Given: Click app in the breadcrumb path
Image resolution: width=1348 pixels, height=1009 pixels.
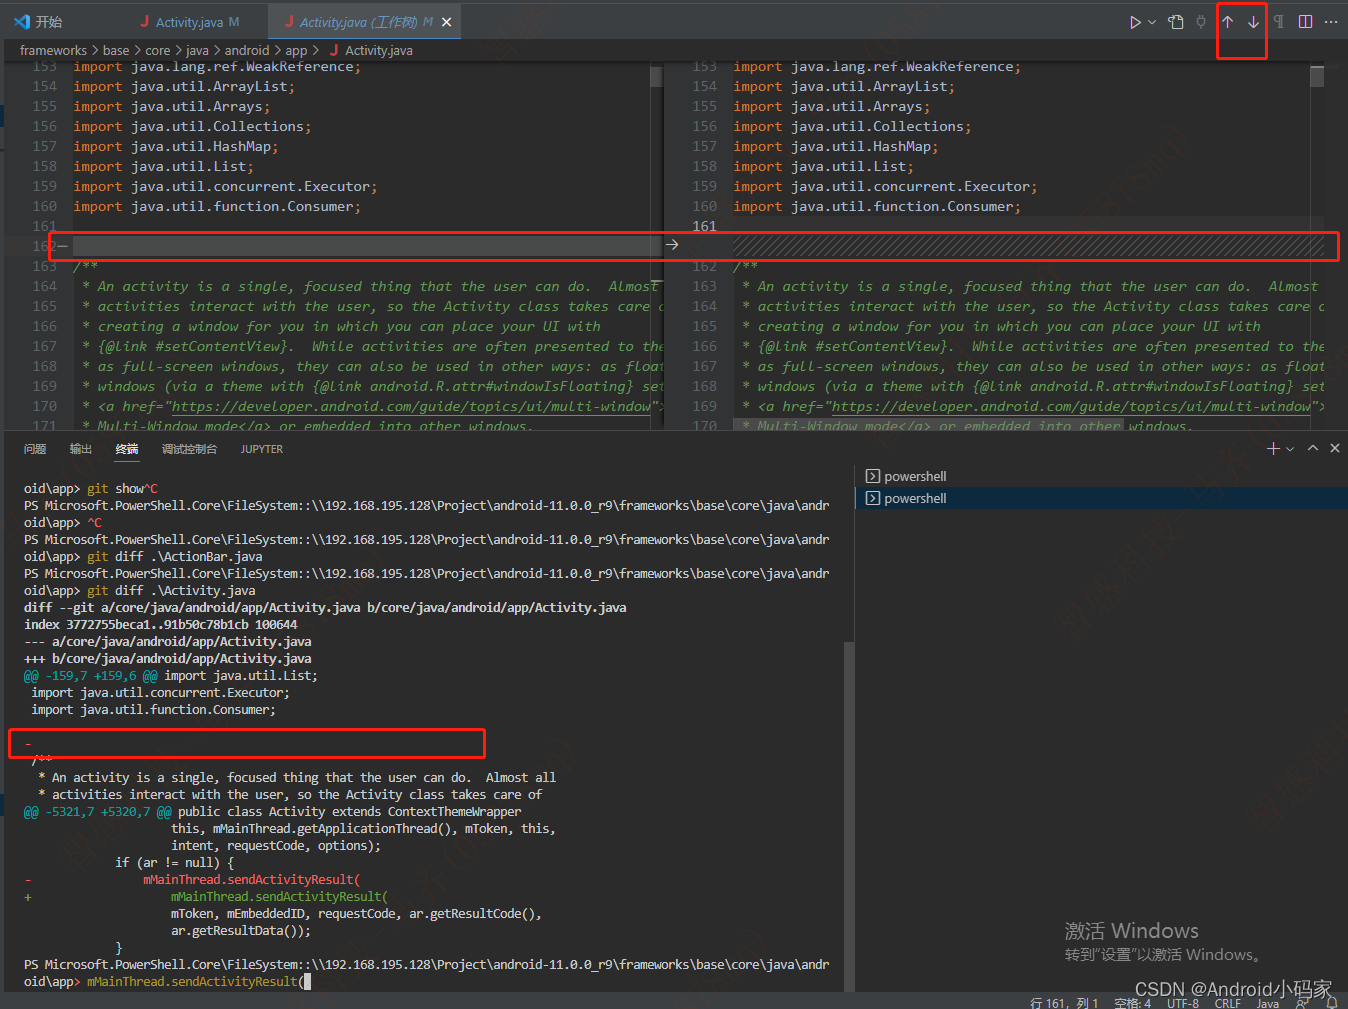Looking at the screenshot, I should (x=296, y=50).
